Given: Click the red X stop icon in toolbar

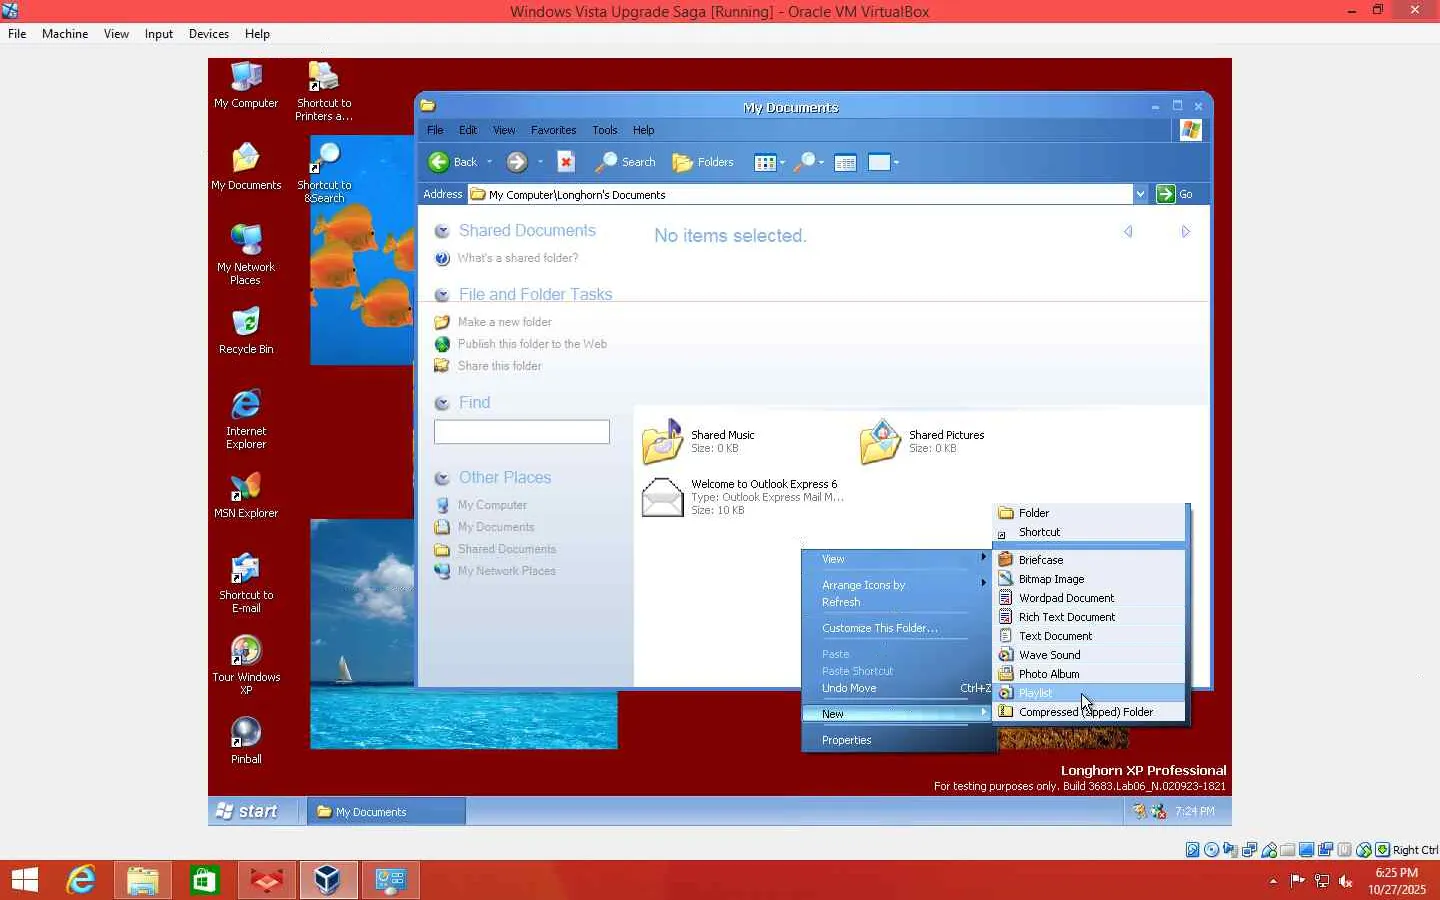Looking at the screenshot, I should [566, 162].
